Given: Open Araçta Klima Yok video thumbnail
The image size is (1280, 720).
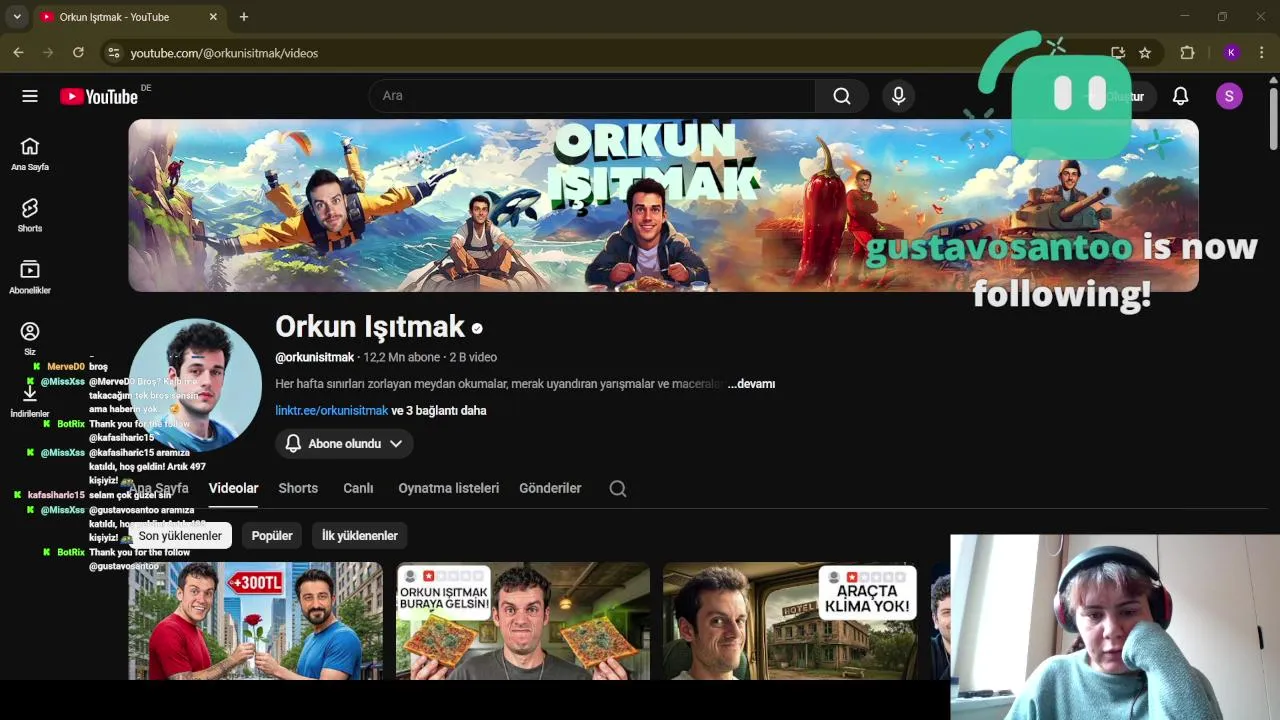Looking at the screenshot, I should [790, 621].
